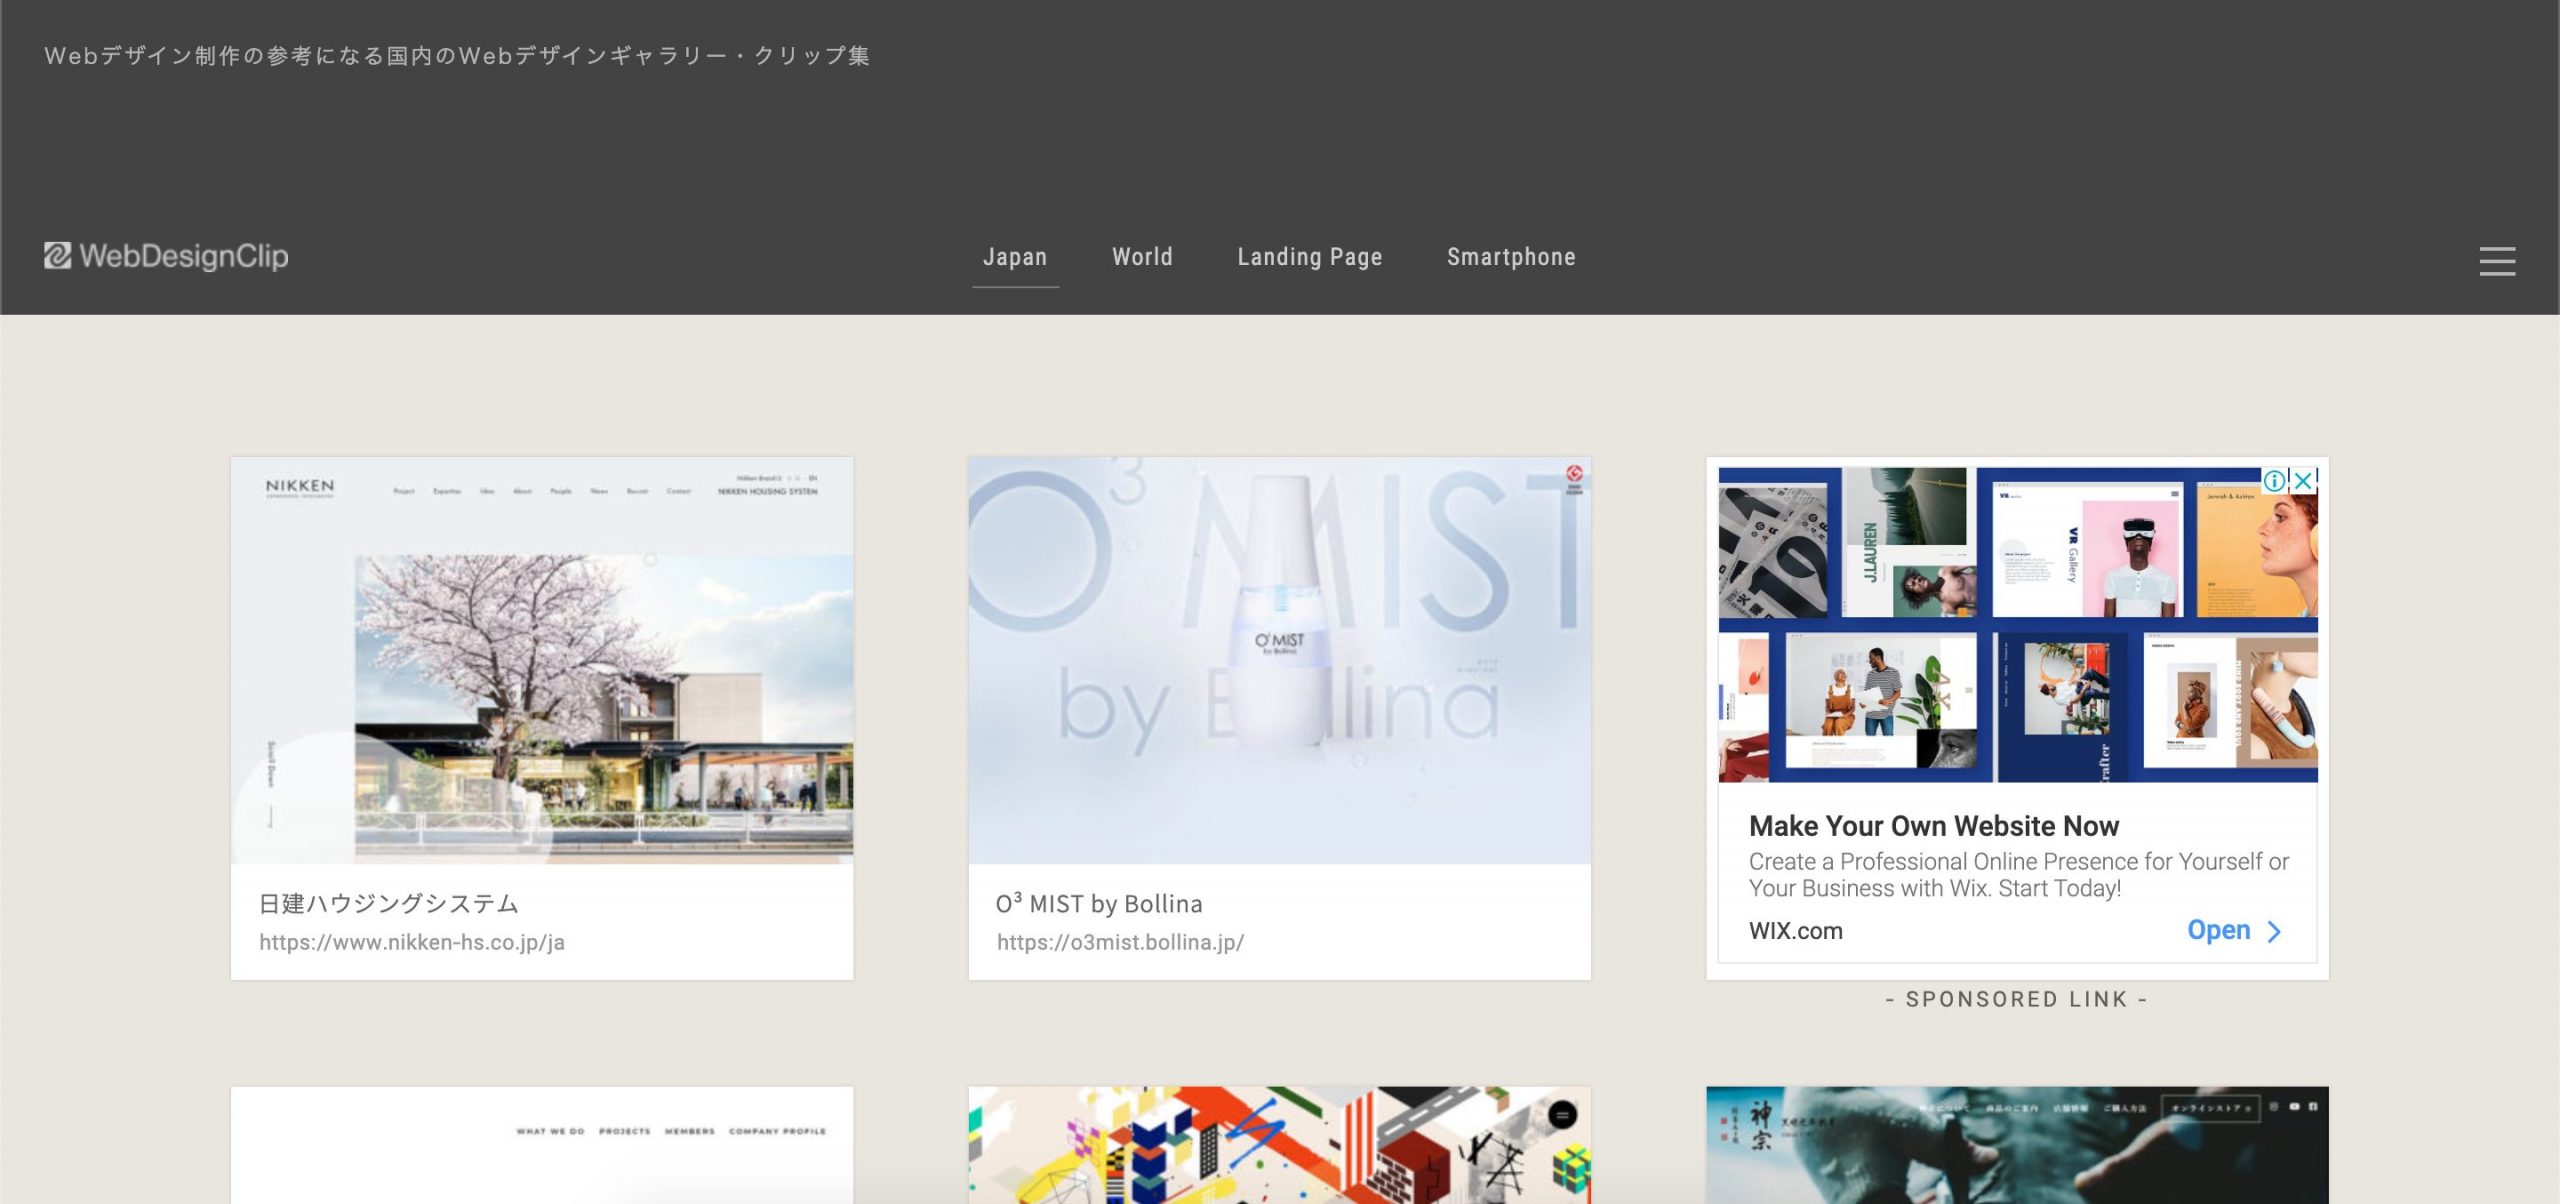This screenshot has width=2560, height=1204.
Task: Visit https://o3mist.bollina.jp/ link
Action: tap(1120, 942)
